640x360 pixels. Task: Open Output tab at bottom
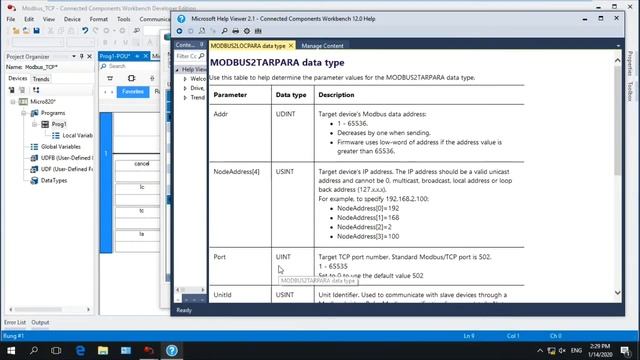pos(40,322)
